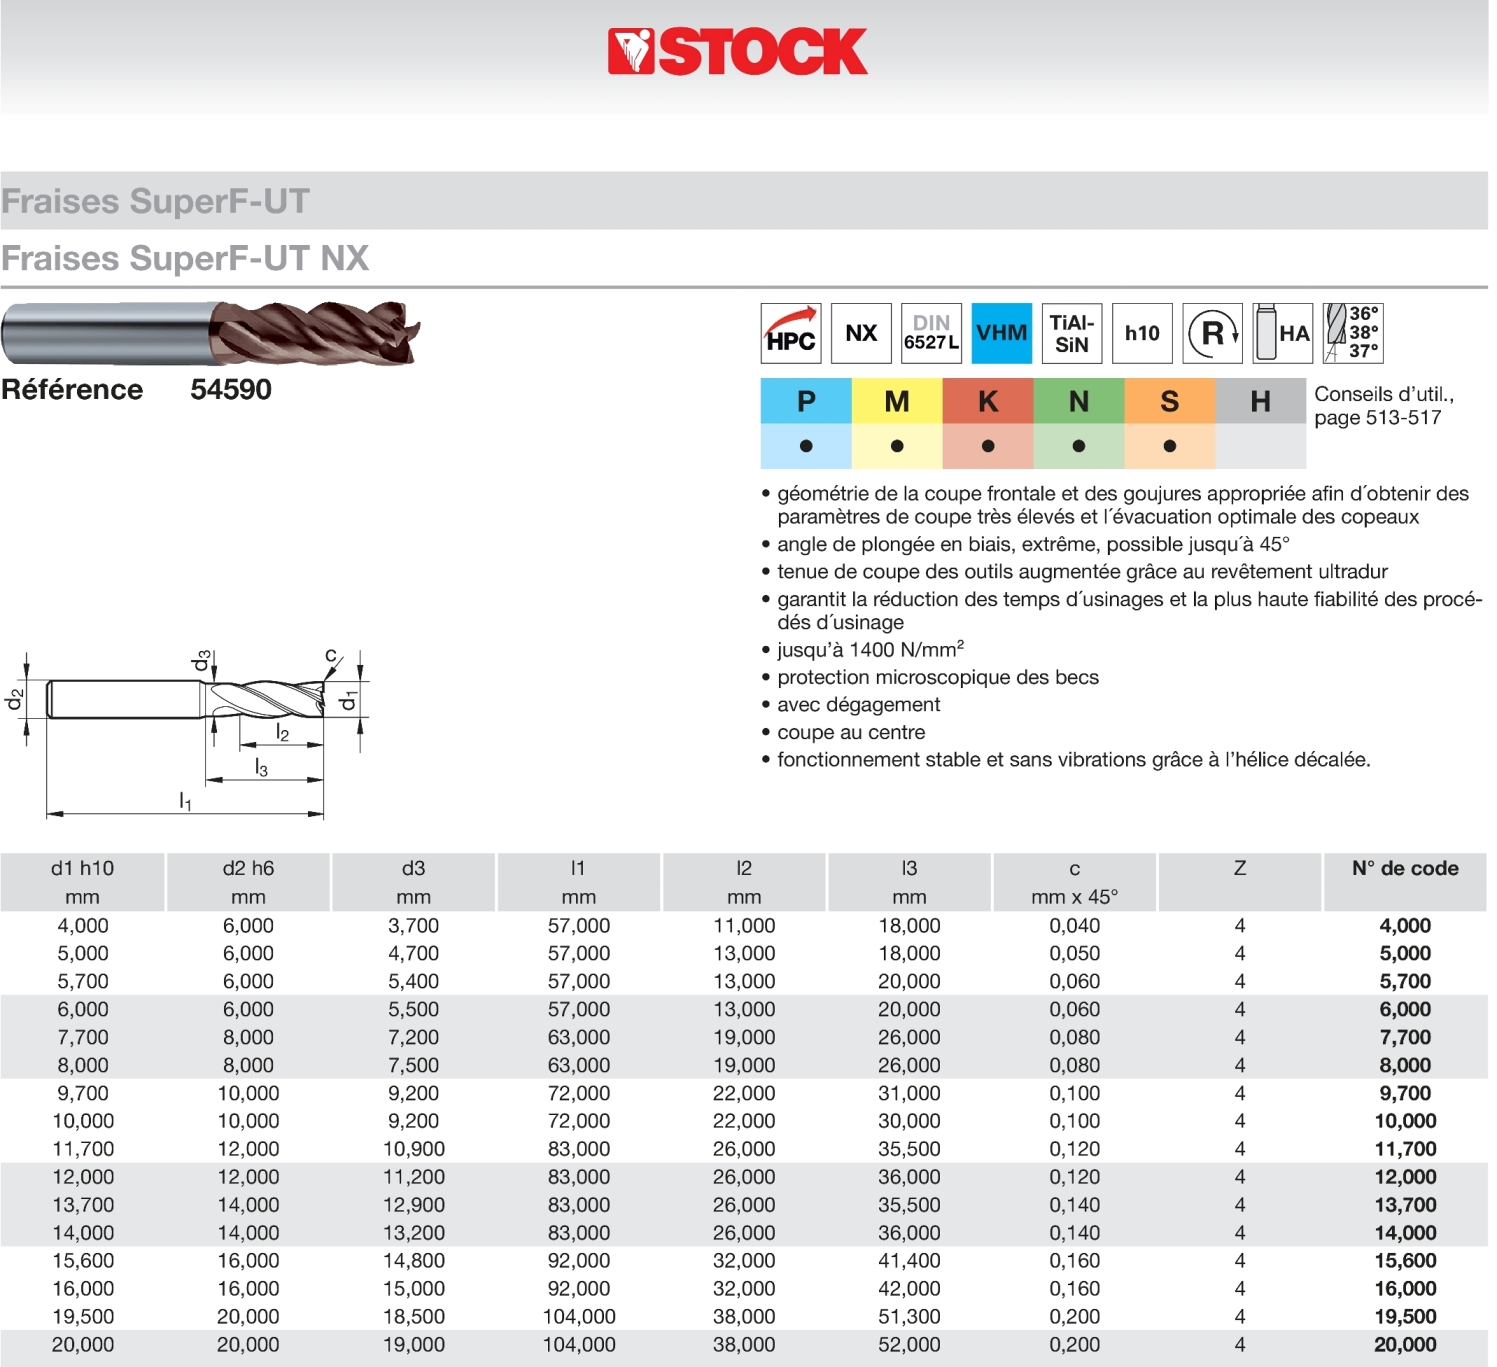Select the red K material swatch

(x=988, y=424)
